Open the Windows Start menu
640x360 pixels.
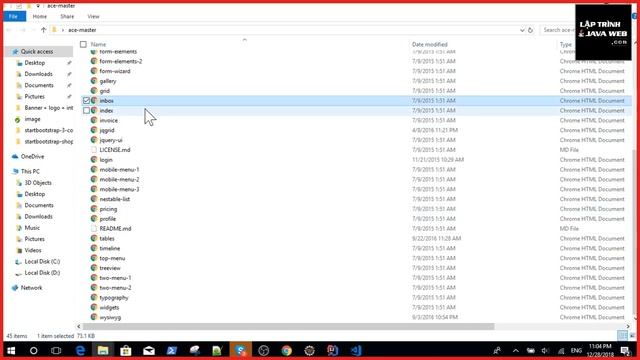tap(11, 351)
